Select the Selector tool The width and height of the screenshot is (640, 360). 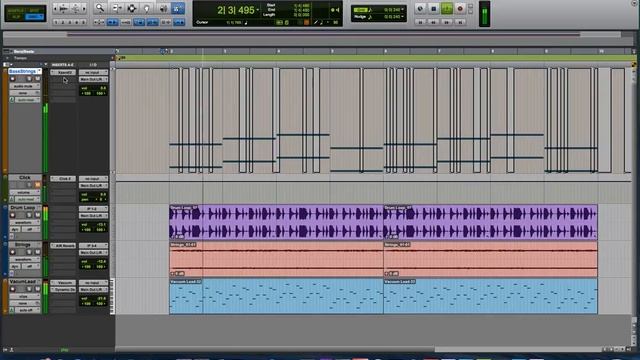click(x=132, y=8)
